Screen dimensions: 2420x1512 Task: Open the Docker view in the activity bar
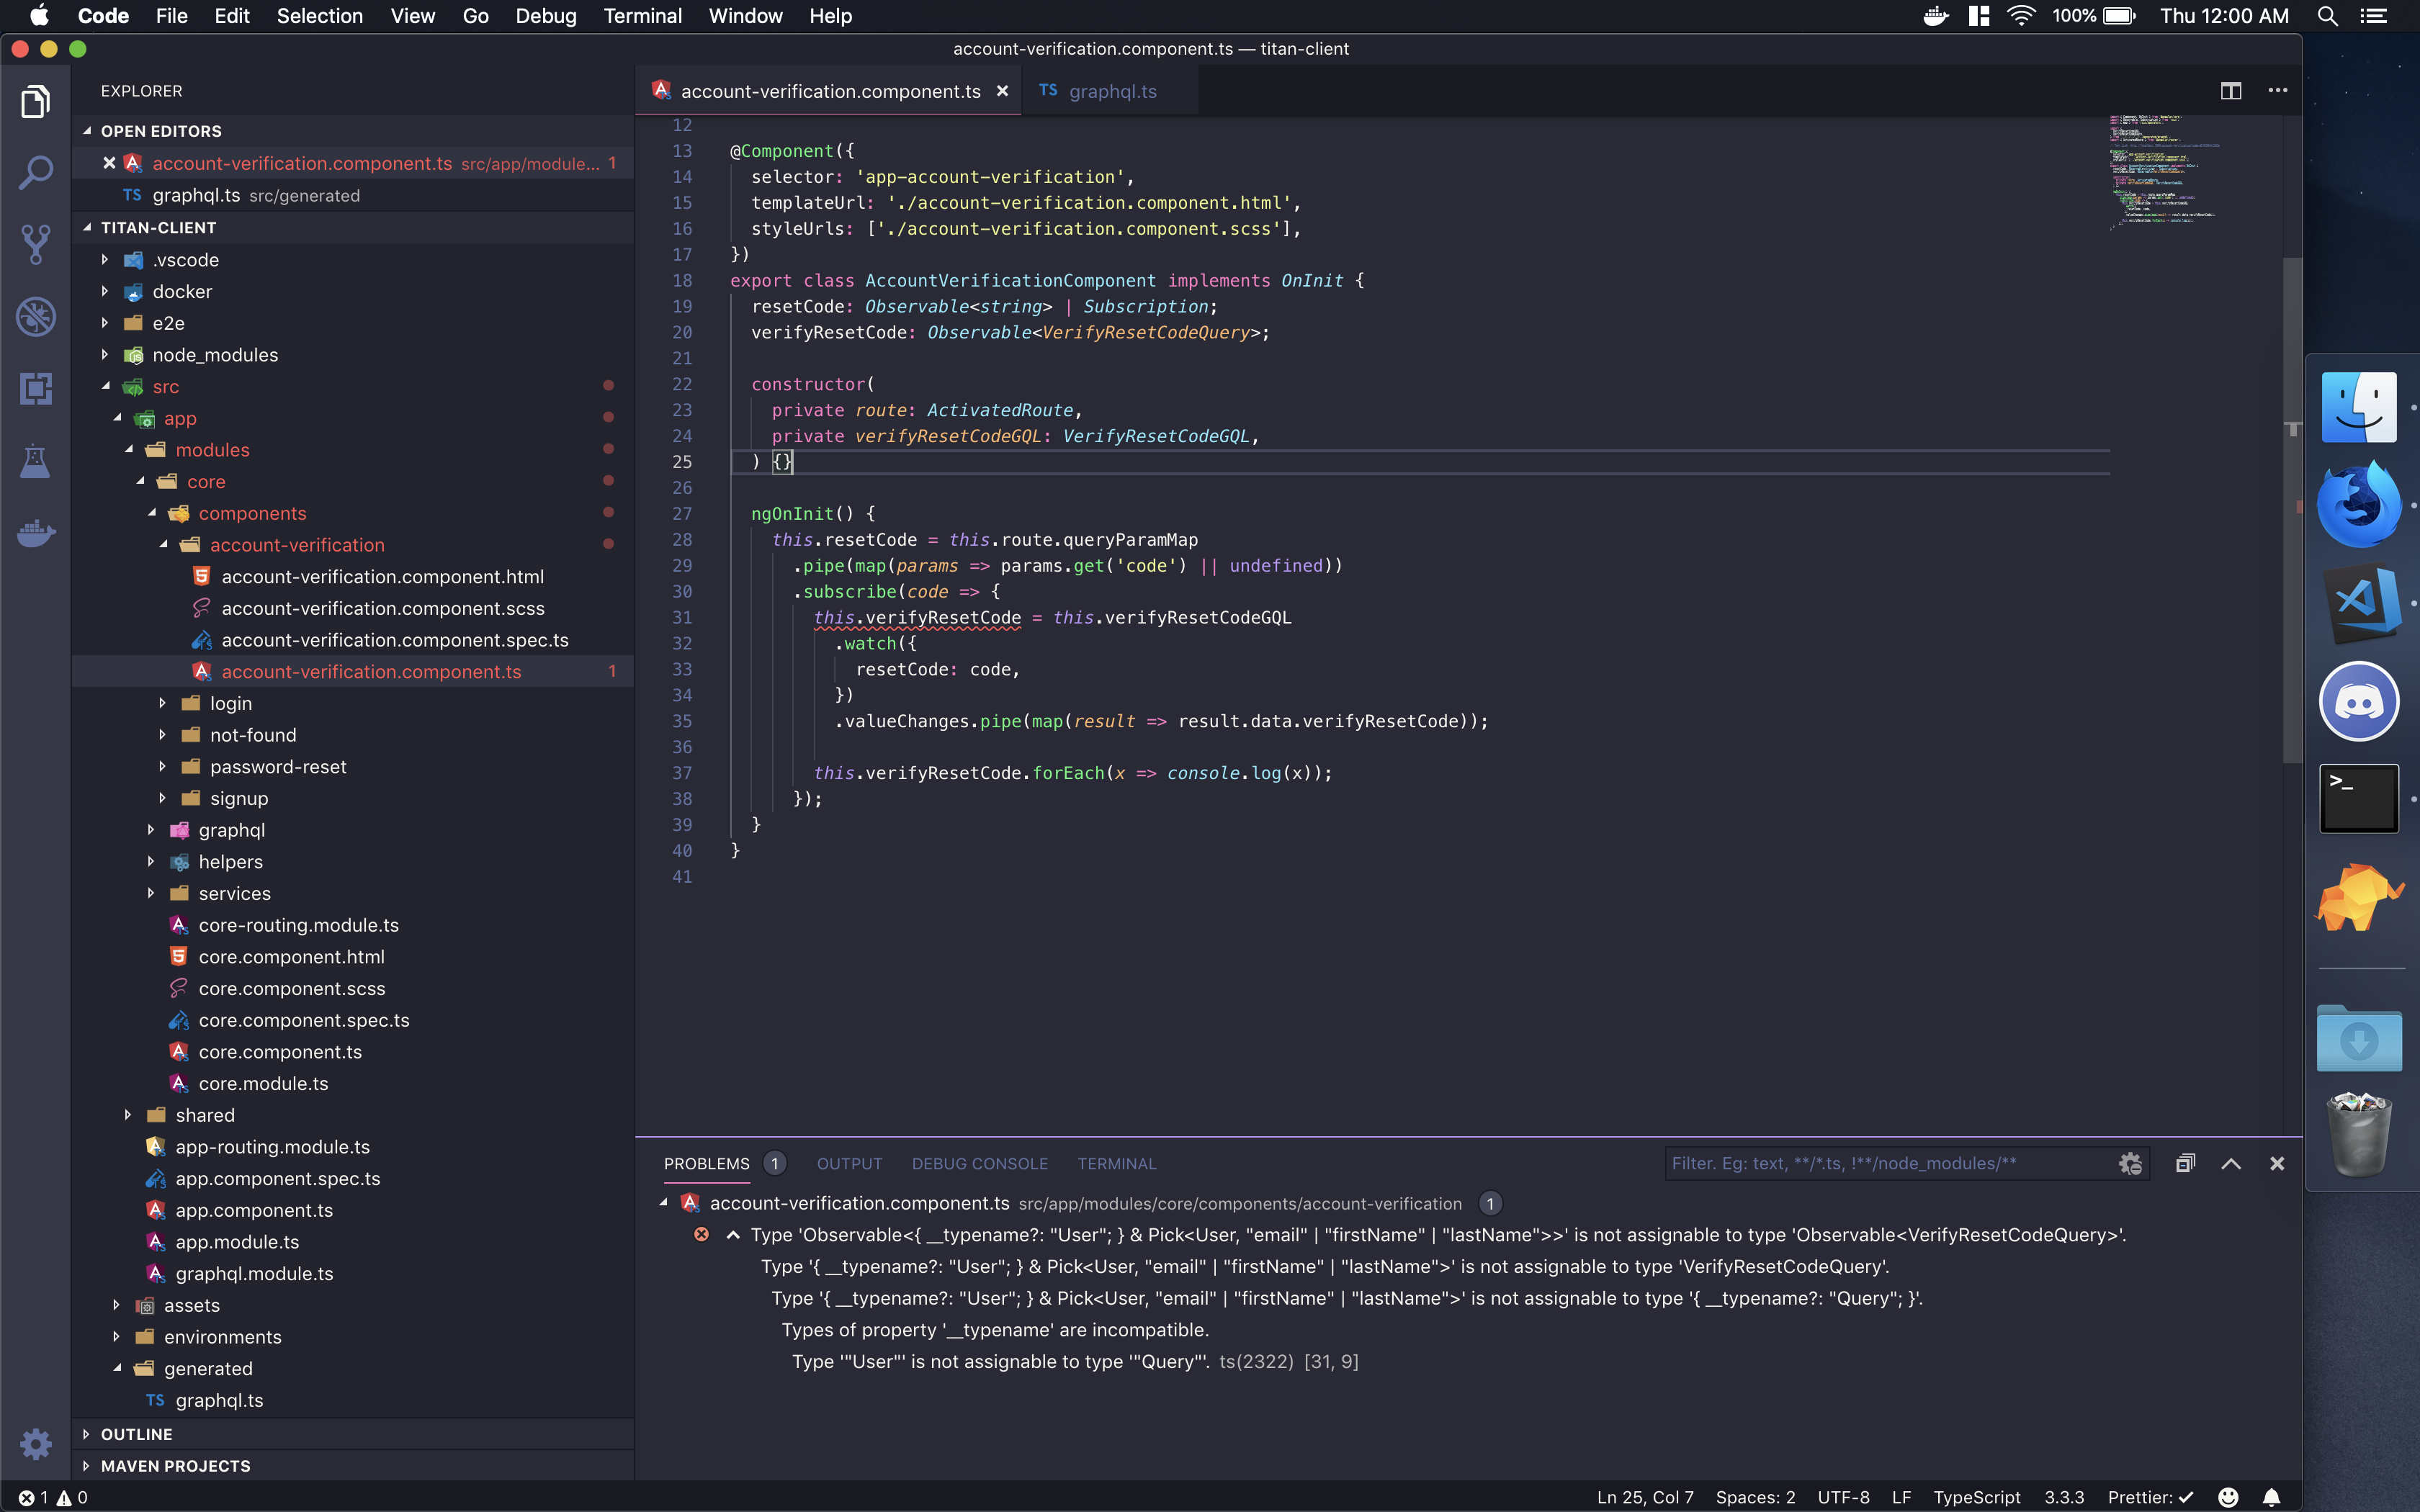pos(36,533)
